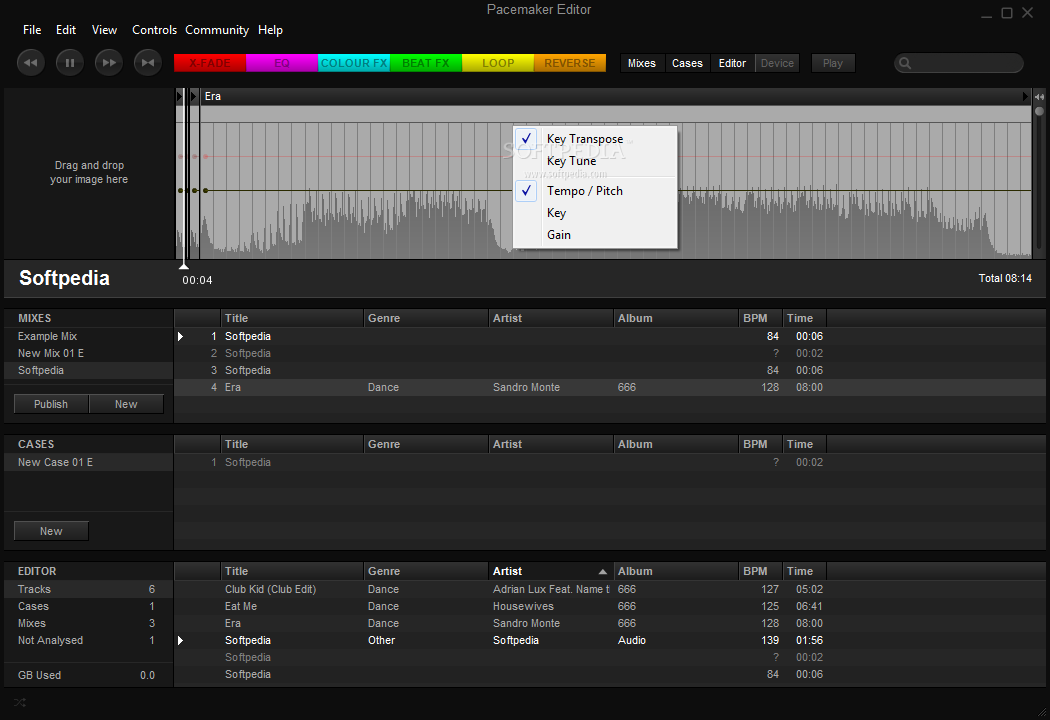
Task: Click the tempo line node on waveform
Action: point(206,190)
